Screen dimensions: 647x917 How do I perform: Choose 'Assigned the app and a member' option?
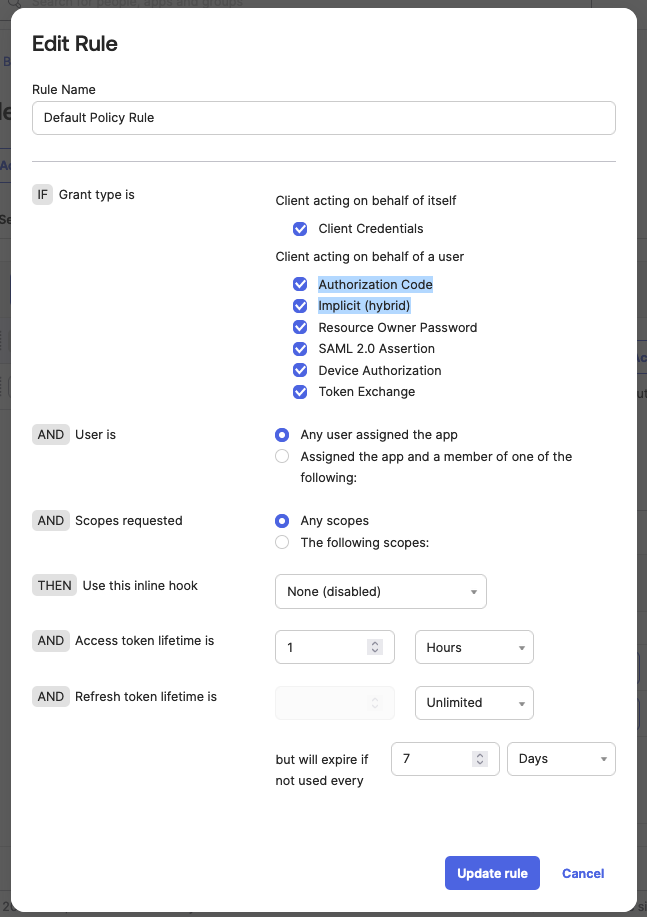(282, 457)
